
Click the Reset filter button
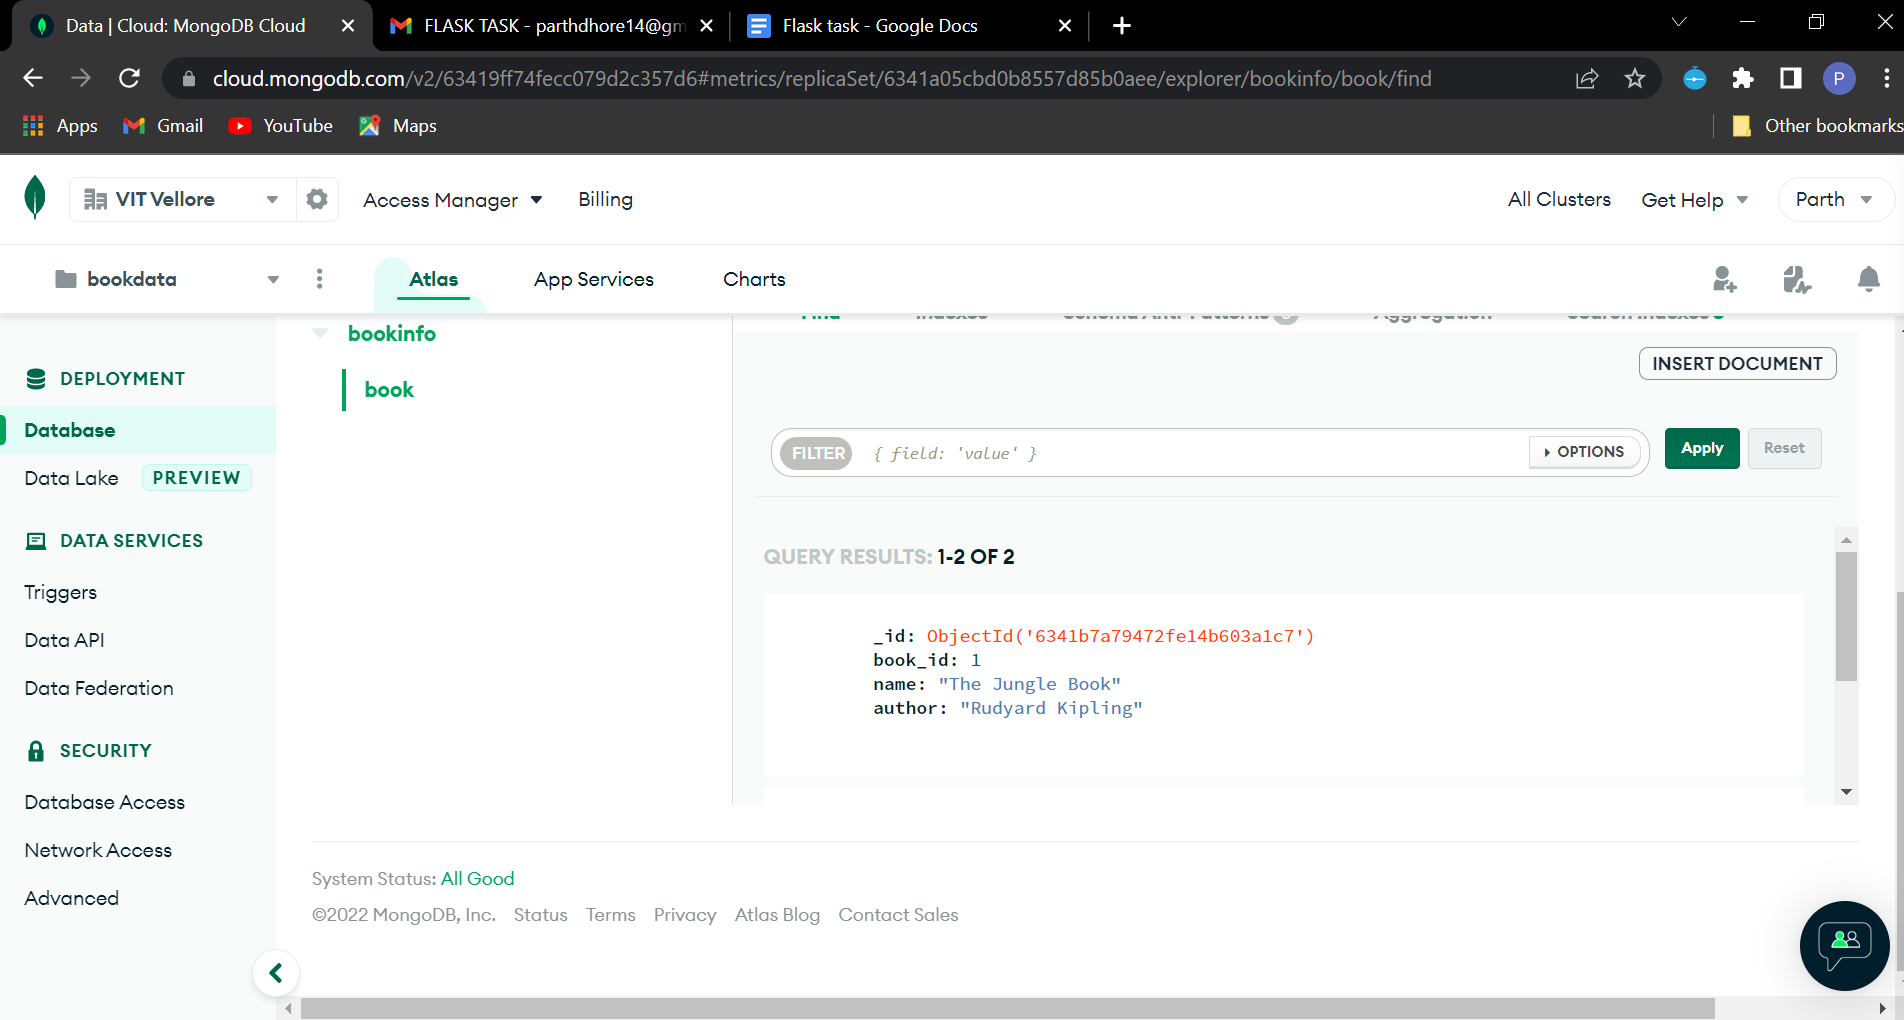[1784, 448]
